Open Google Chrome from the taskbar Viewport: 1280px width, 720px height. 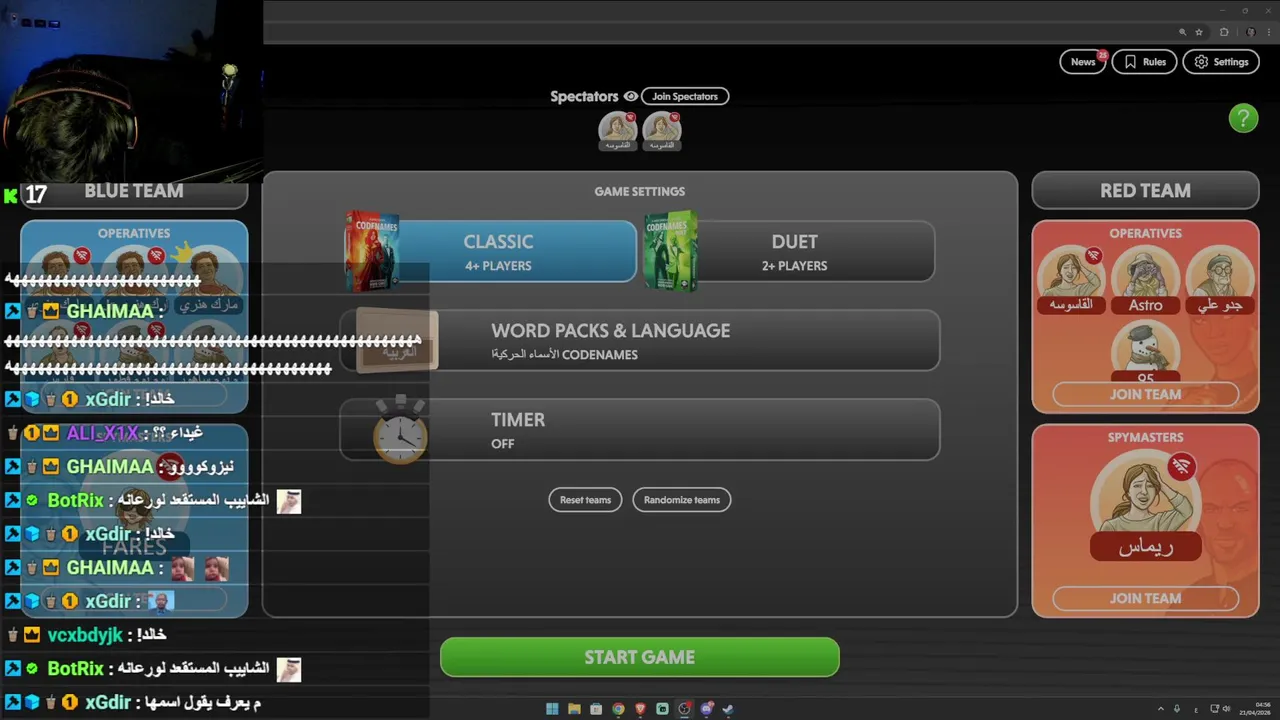pyautogui.click(x=618, y=709)
